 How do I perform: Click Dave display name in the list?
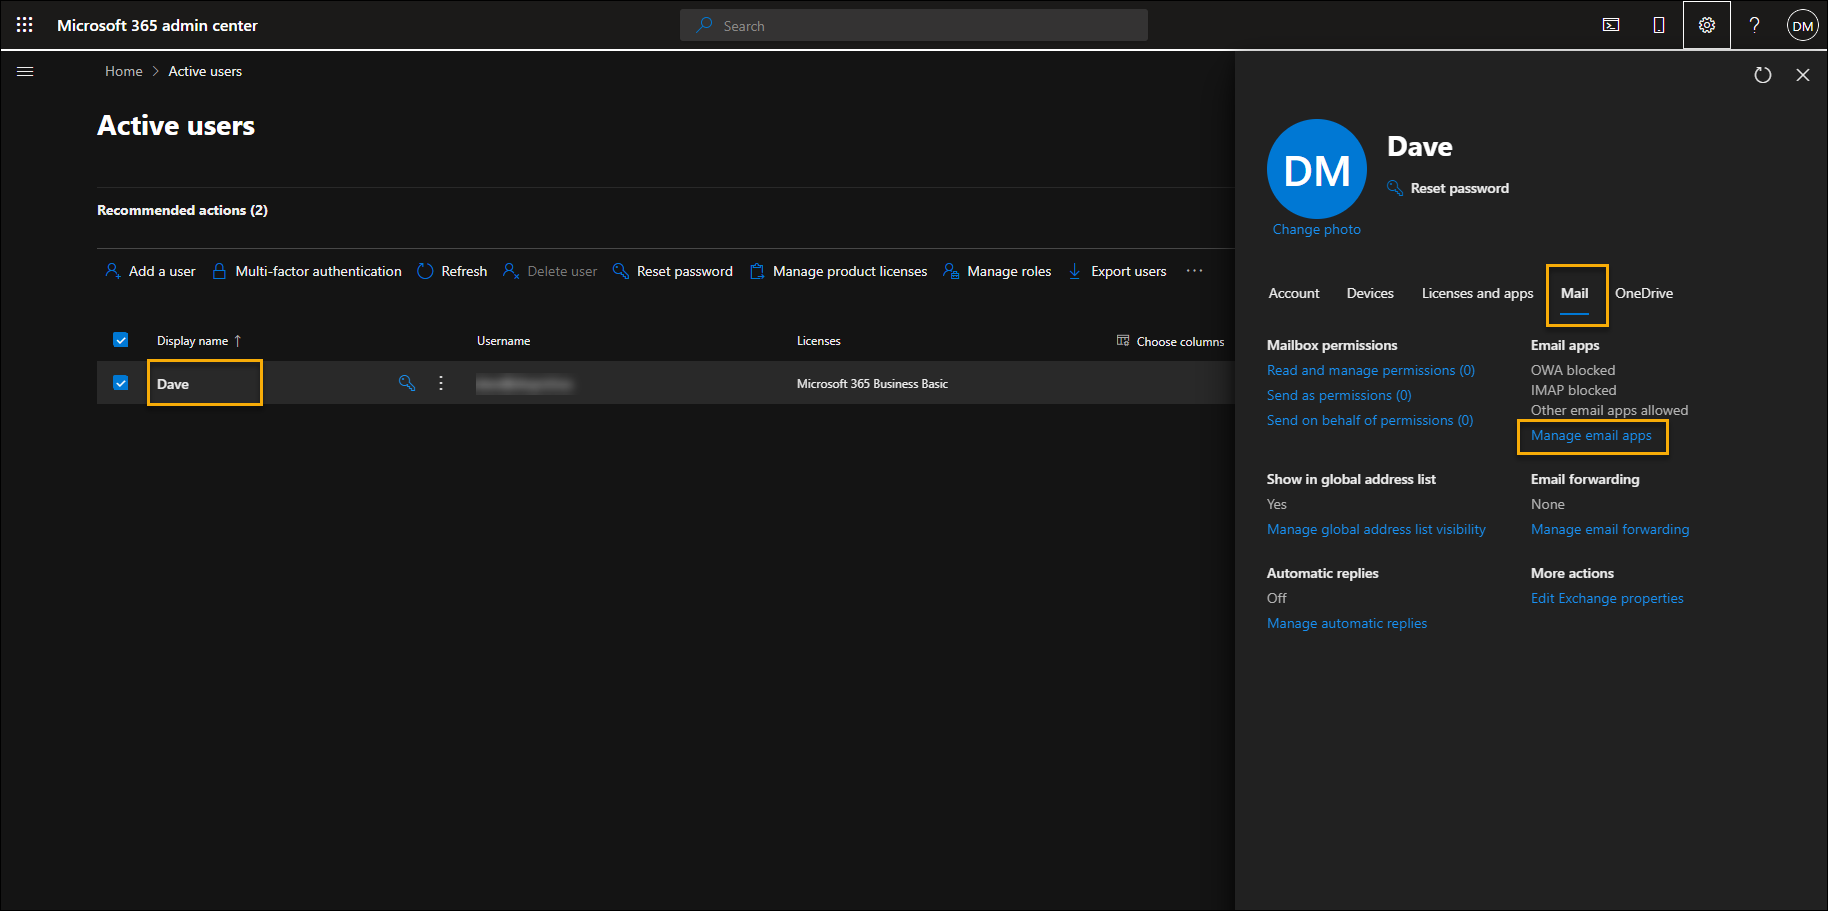coord(173,384)
